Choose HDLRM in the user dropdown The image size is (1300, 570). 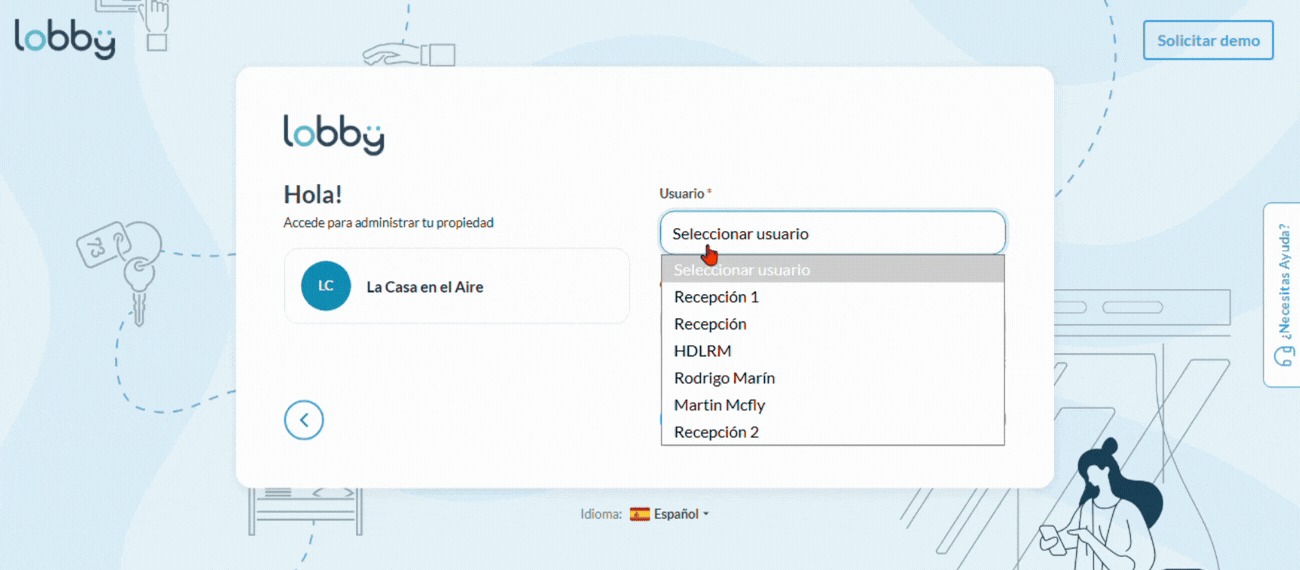coord(703,351)
